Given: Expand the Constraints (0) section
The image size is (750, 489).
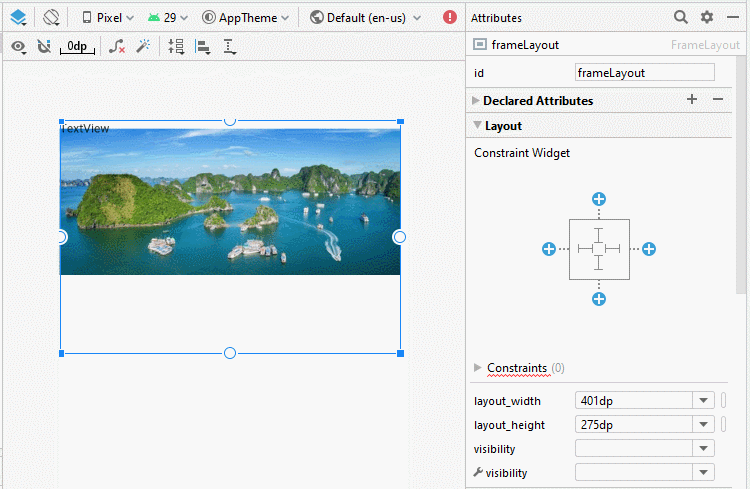Looking at the screenshot, I should click(477, 367).
